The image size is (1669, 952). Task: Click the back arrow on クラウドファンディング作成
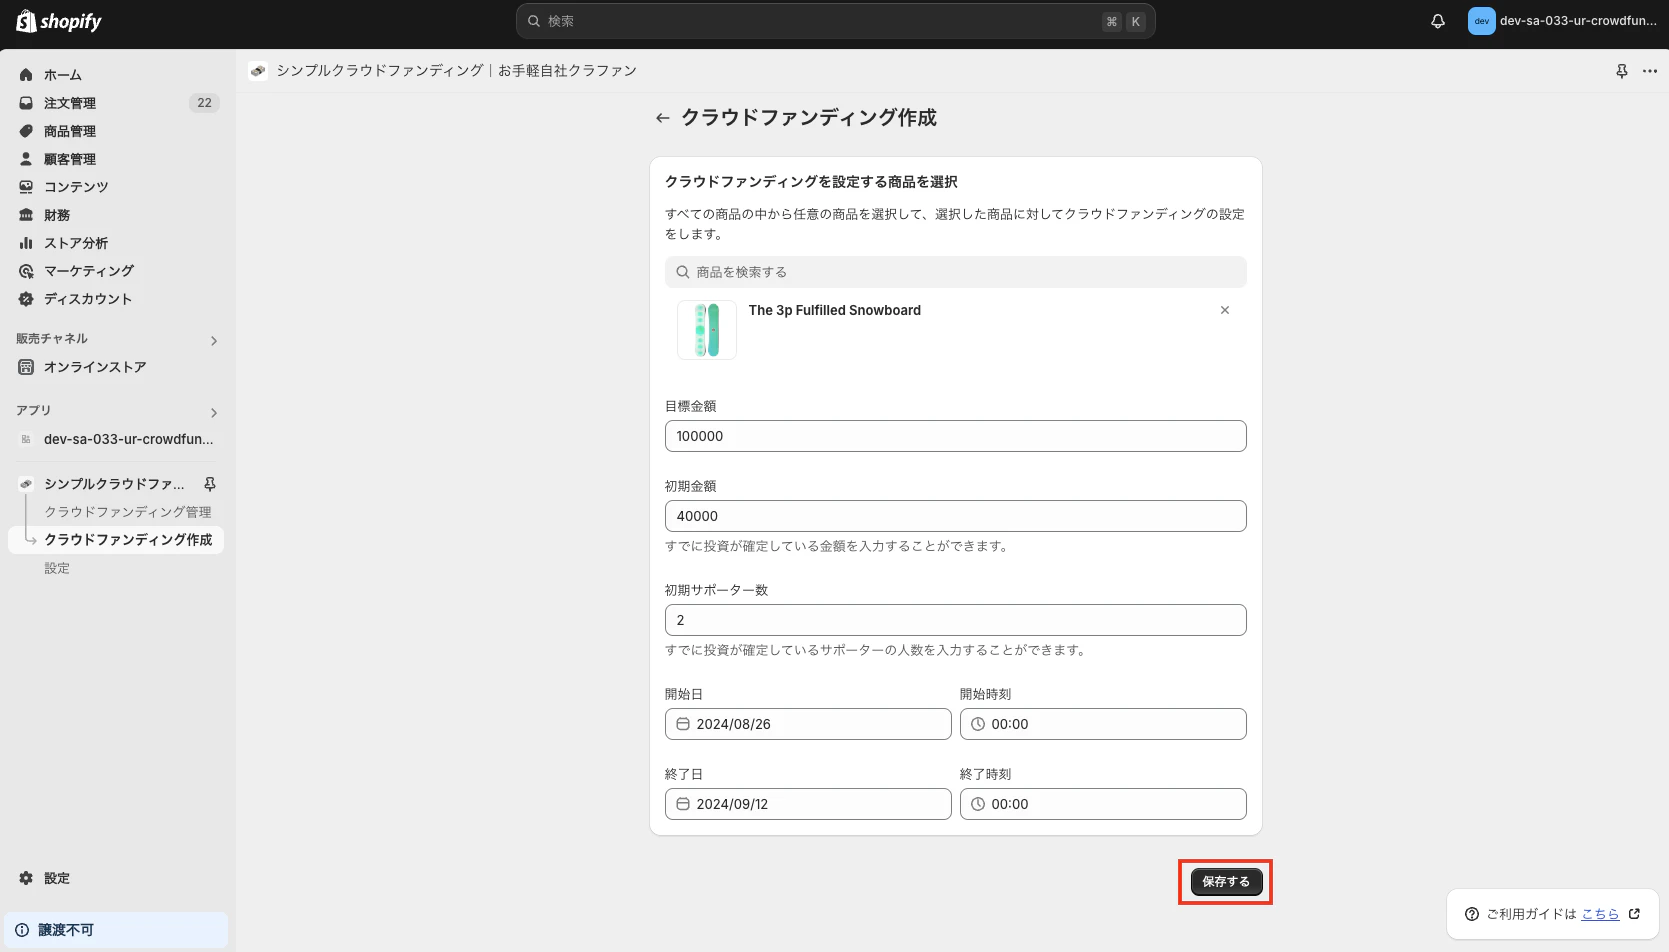click(662, 117)
